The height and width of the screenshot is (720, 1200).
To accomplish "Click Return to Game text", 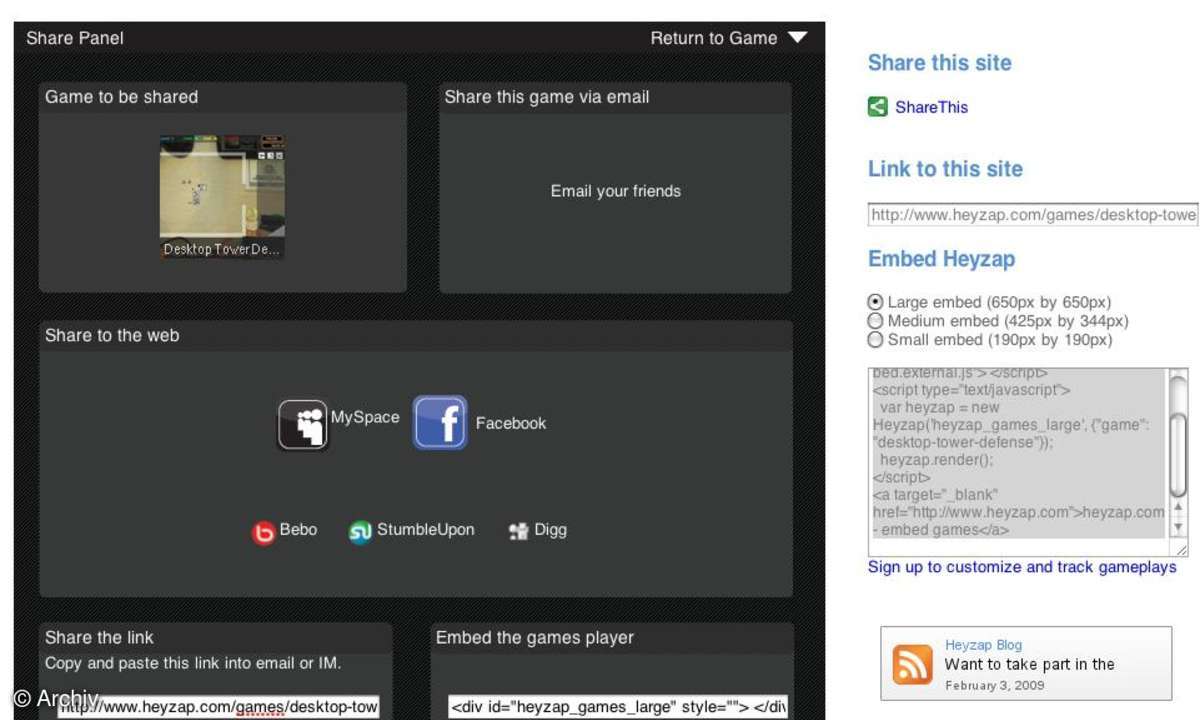I will (x=714, y=38).
